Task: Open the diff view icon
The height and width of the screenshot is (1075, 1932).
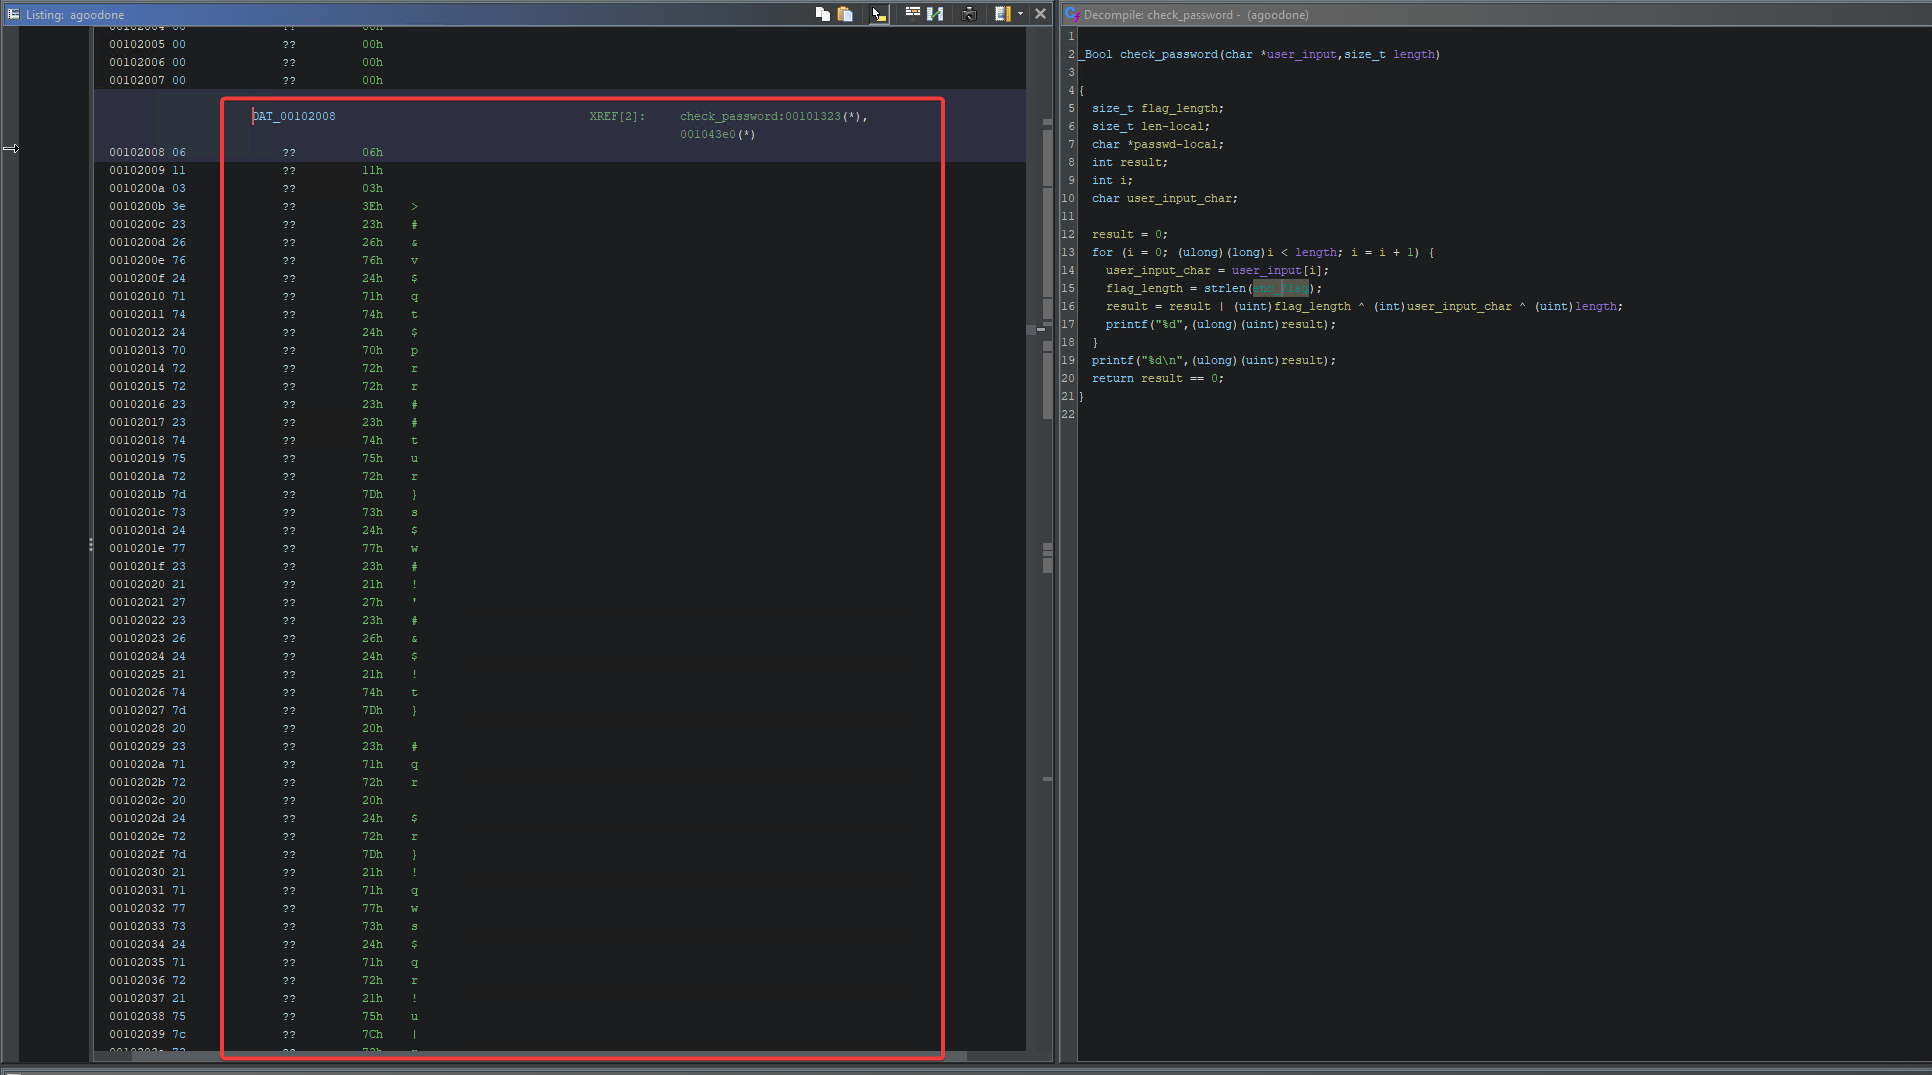Action: [935, 14]
